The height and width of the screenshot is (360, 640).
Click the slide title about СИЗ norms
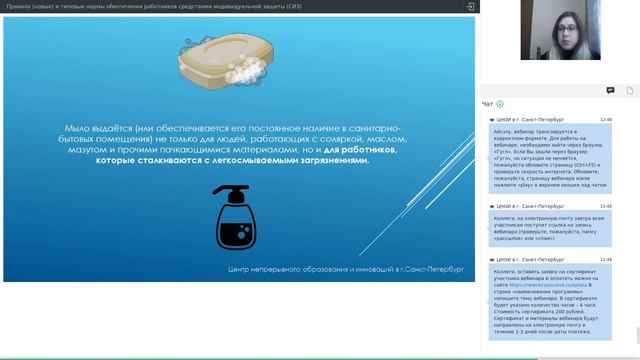point(154,7)
